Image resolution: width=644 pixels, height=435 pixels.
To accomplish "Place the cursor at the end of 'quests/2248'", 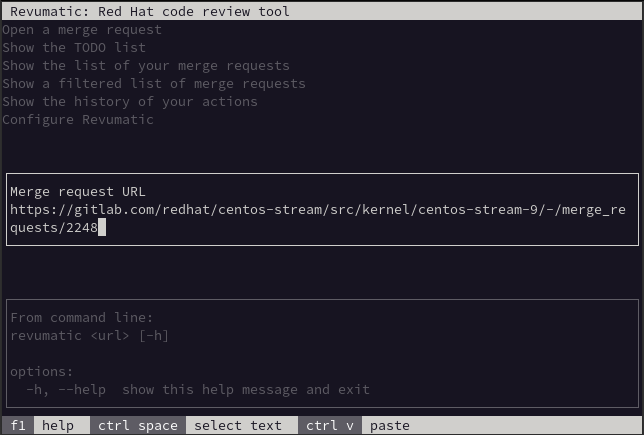I will [x=102, y=228].
